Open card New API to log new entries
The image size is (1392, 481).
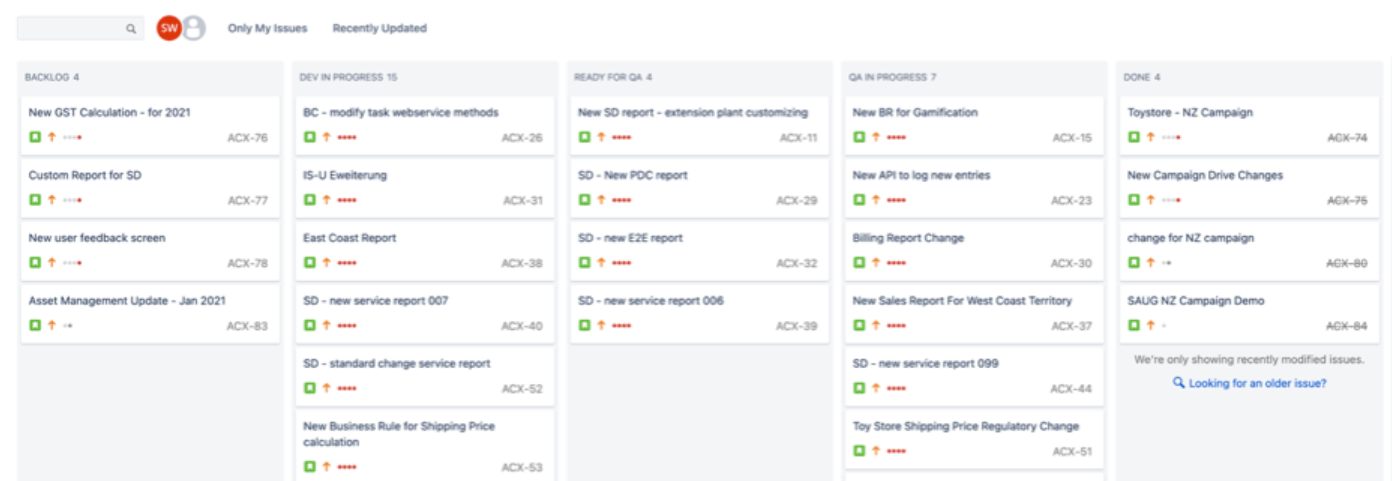(974, 188)
